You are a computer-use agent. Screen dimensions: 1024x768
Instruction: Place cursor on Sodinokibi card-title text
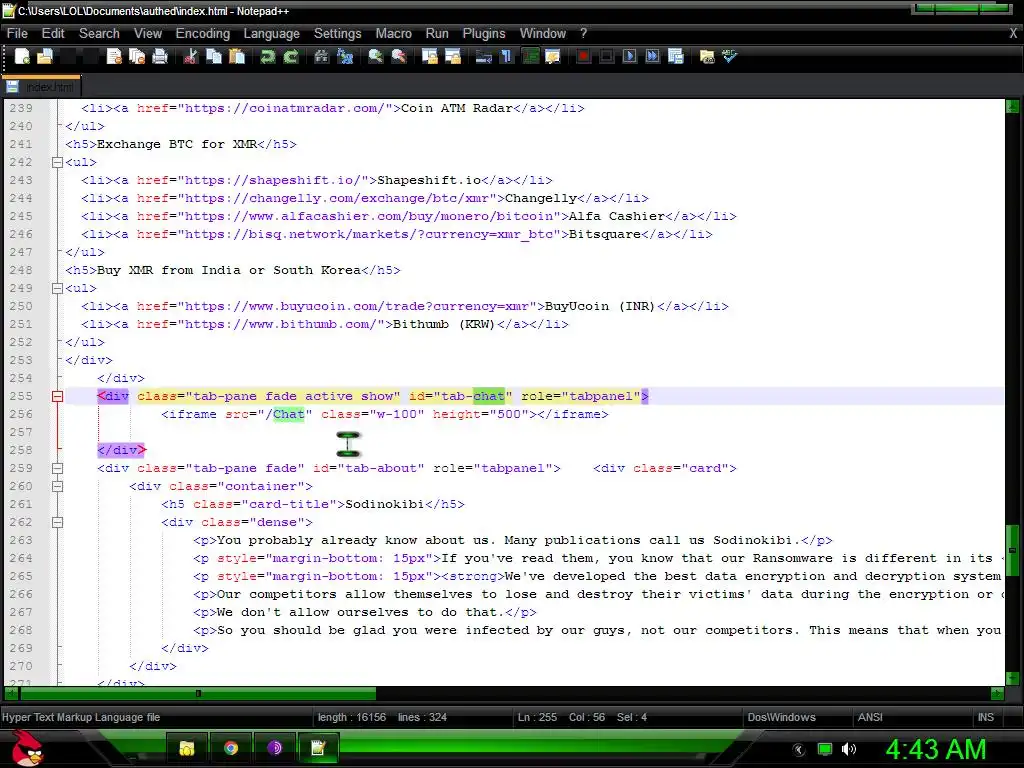click(384, 504)
